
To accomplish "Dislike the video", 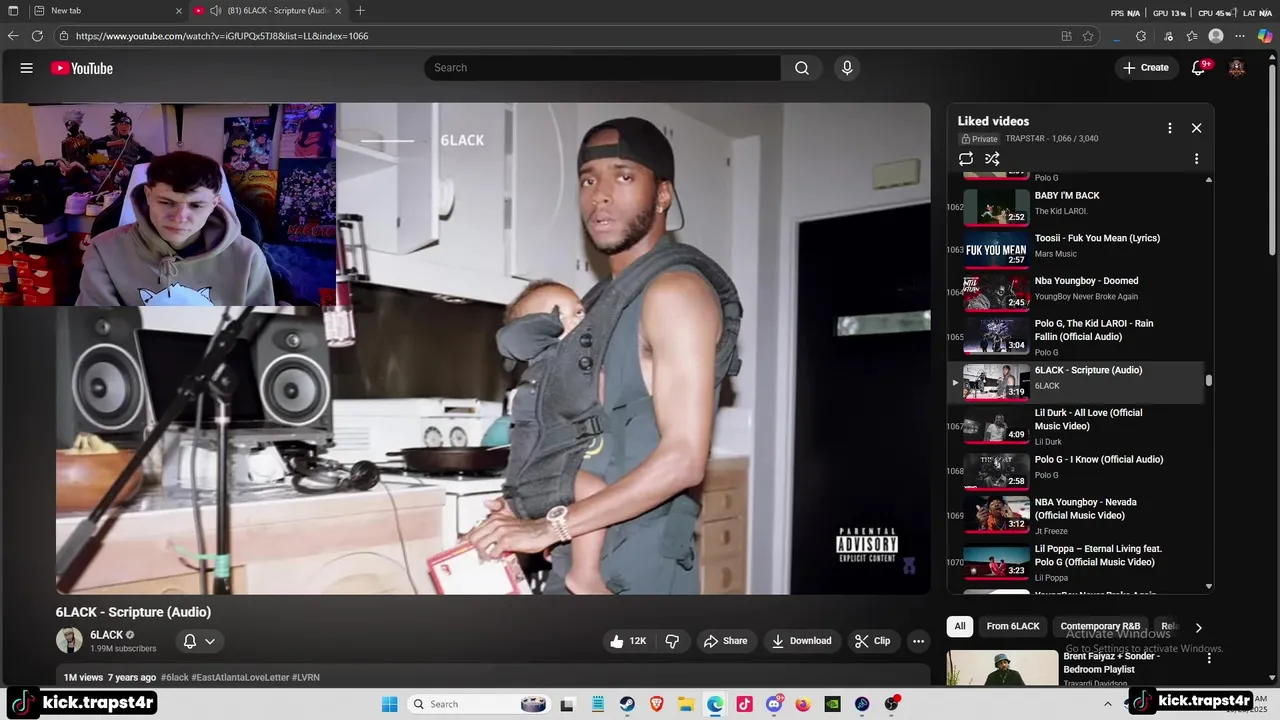I will [672, 641].
